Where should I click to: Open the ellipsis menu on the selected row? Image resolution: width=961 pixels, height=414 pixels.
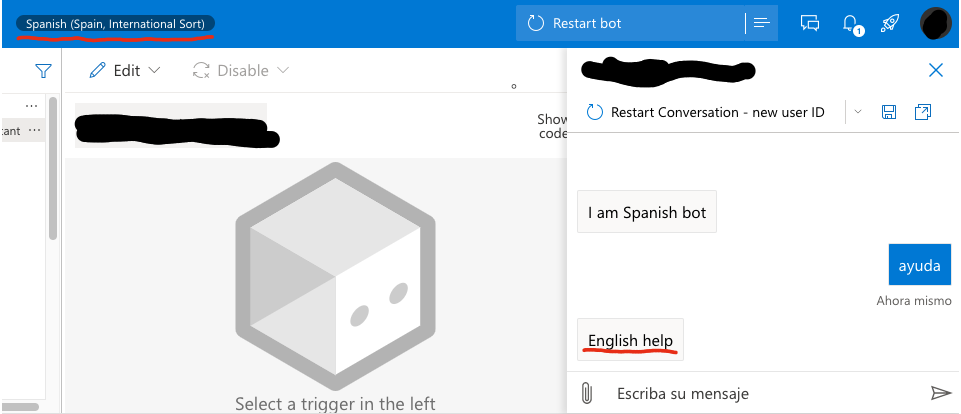[34, 130]
